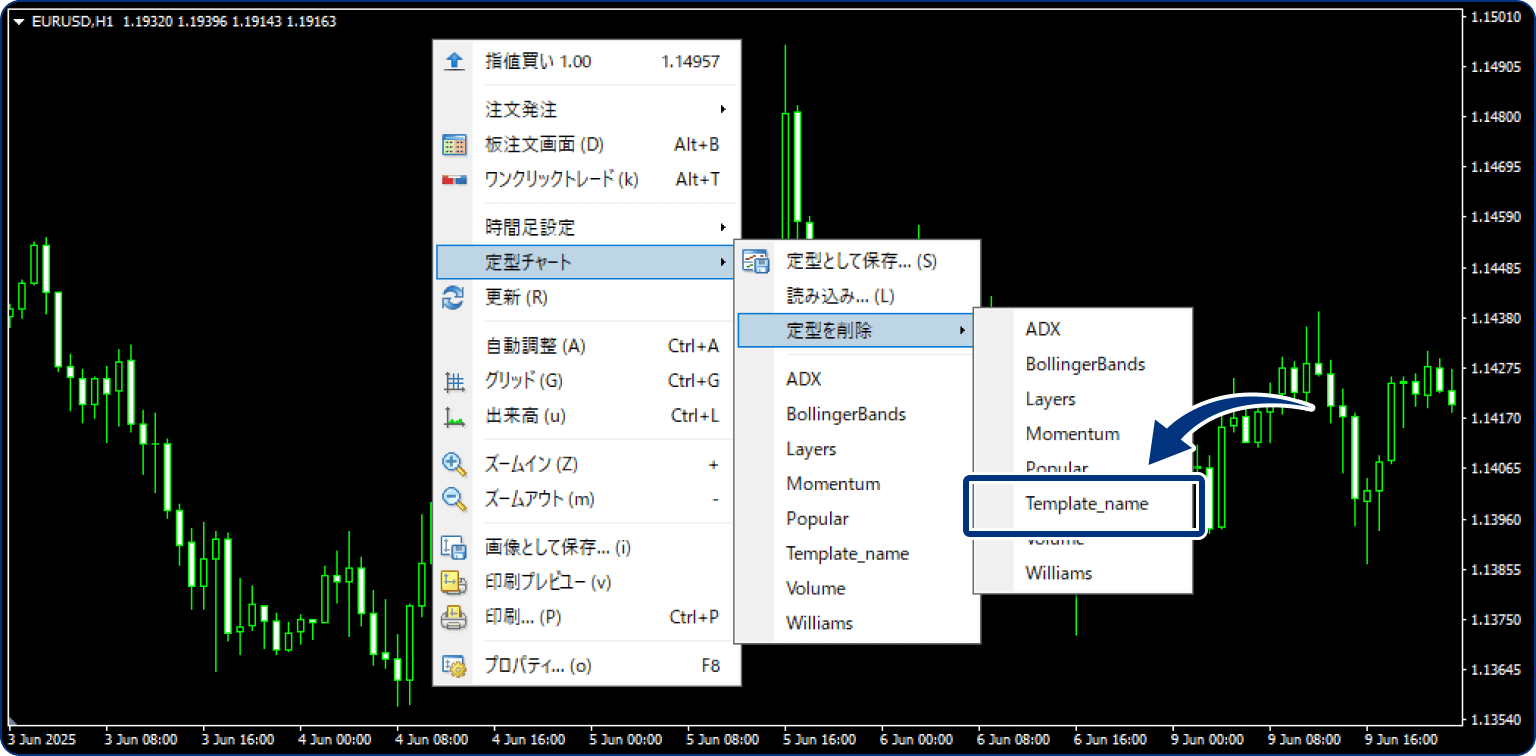Click time label 5 Jun 08:00
Screen dimensions: 1536x756
pos(723,740)
